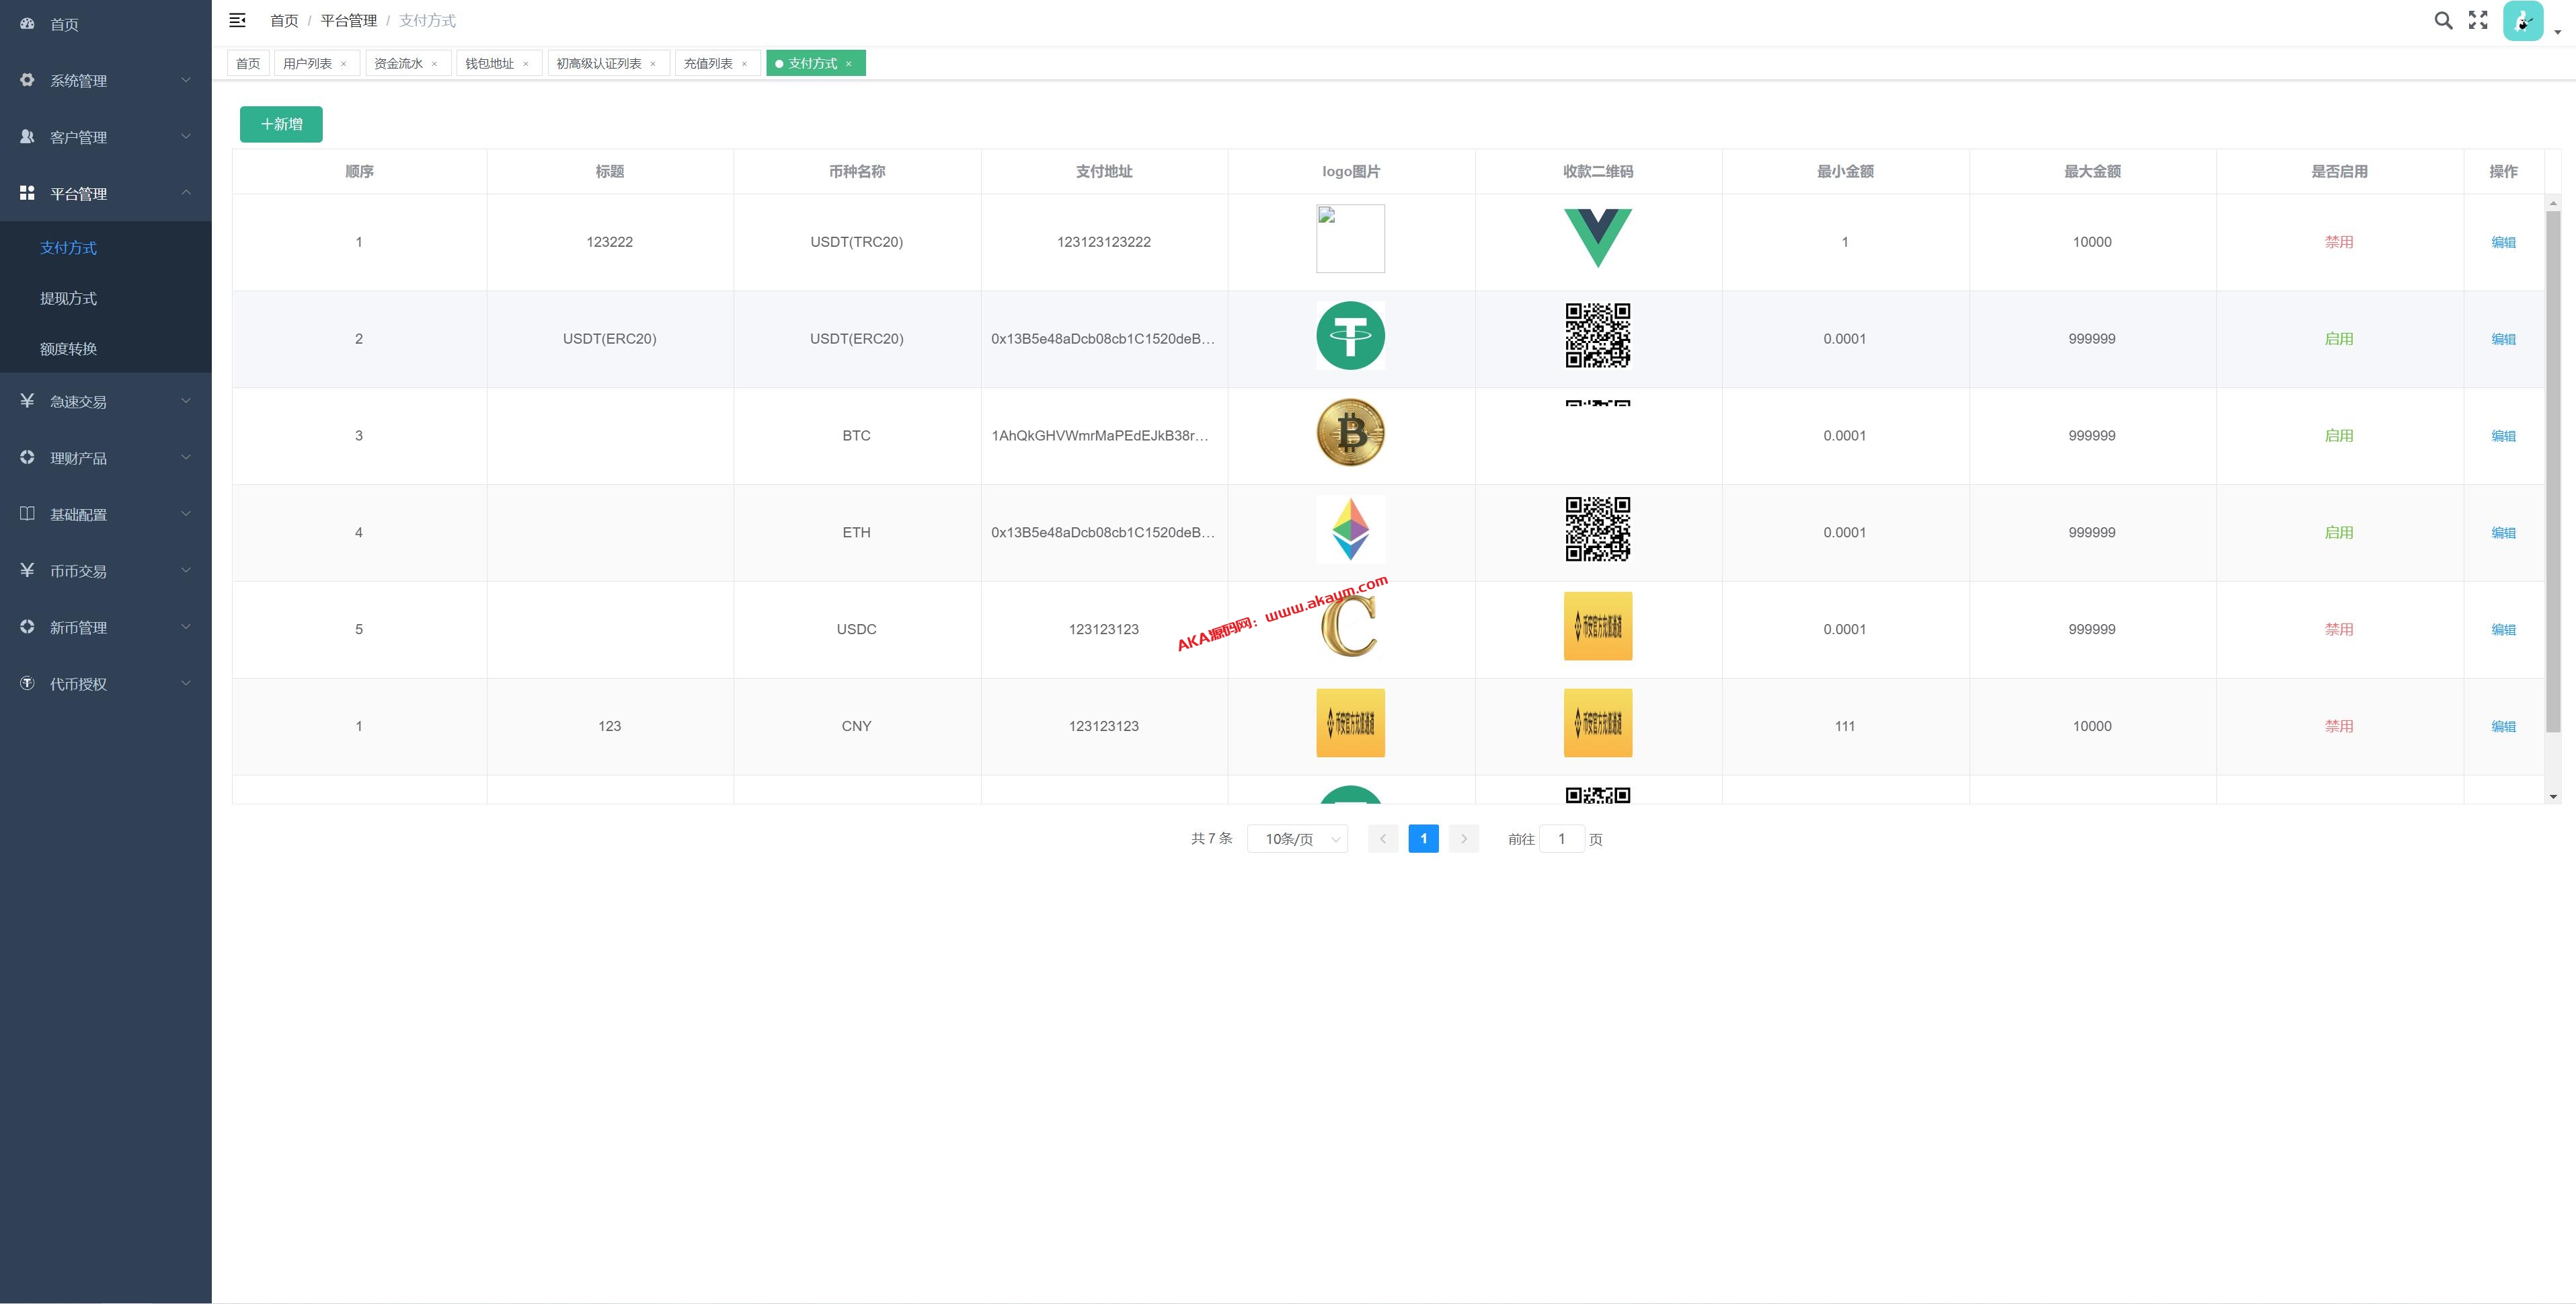Click the page number input field

click(1561, 839)
